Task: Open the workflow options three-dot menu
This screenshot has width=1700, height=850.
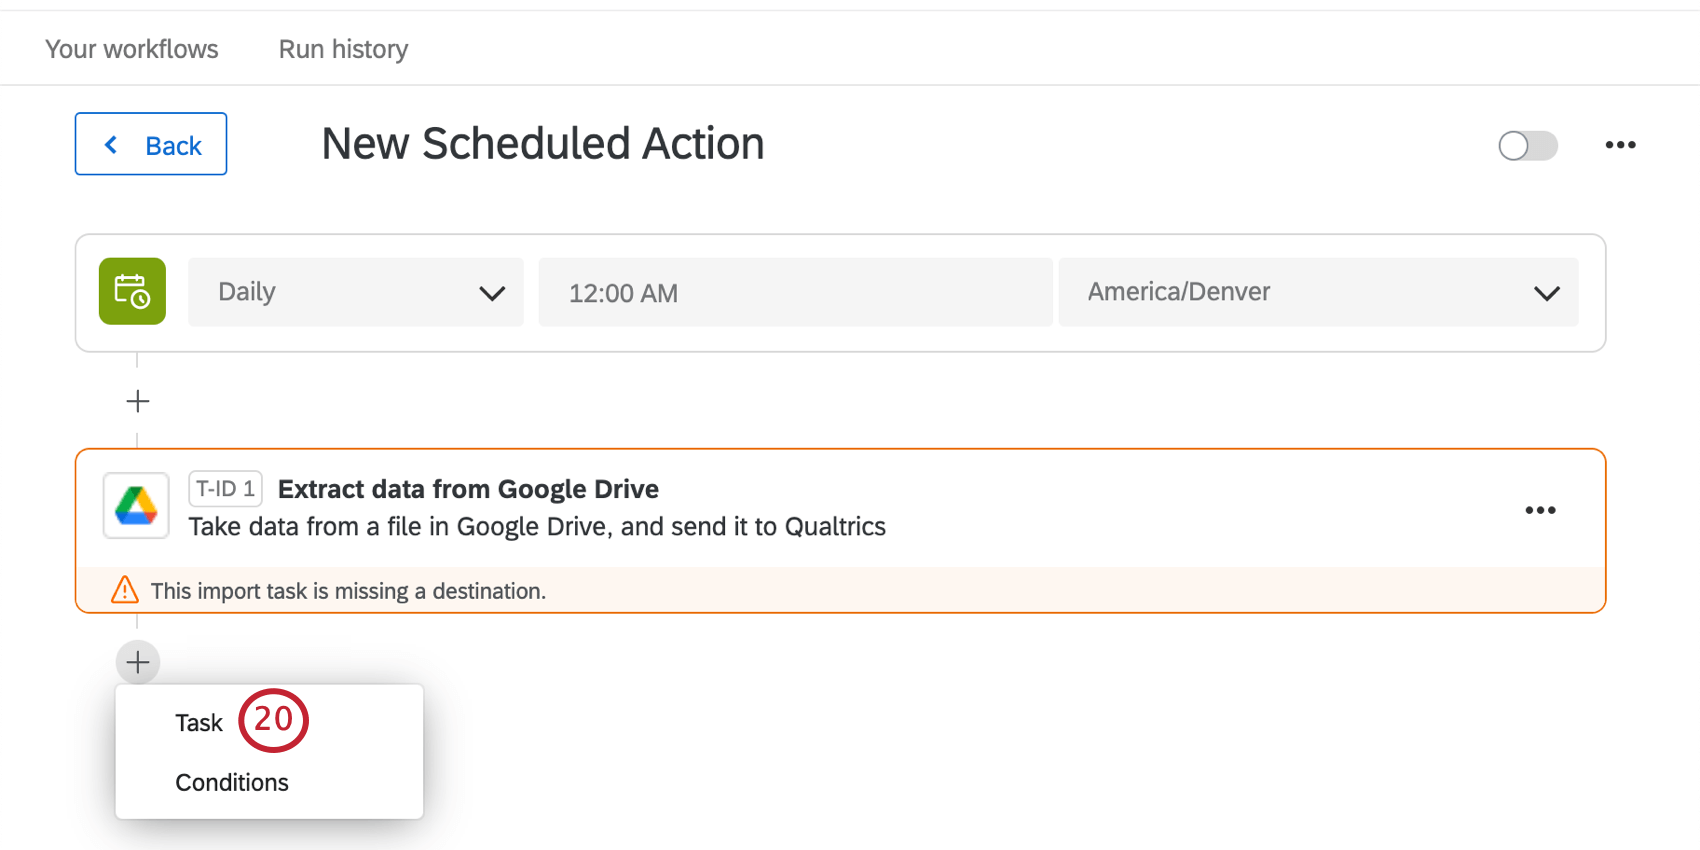Action: 1620,145
